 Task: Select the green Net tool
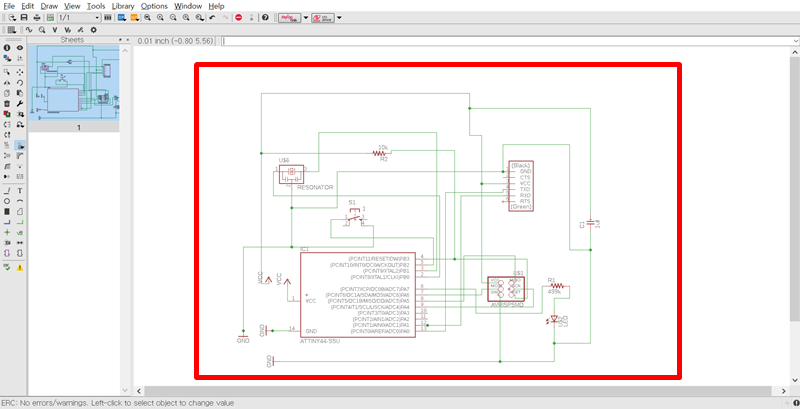pyautogui.click(x=20, y=222)
